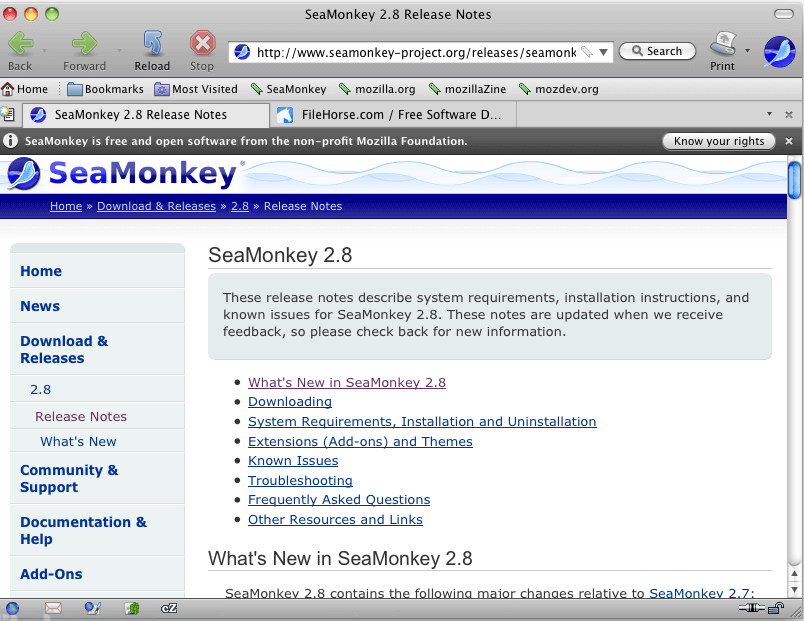Screen dimensions: 804x621
Task: Click the Home breadcrumb link
Action: click(66, 206)
